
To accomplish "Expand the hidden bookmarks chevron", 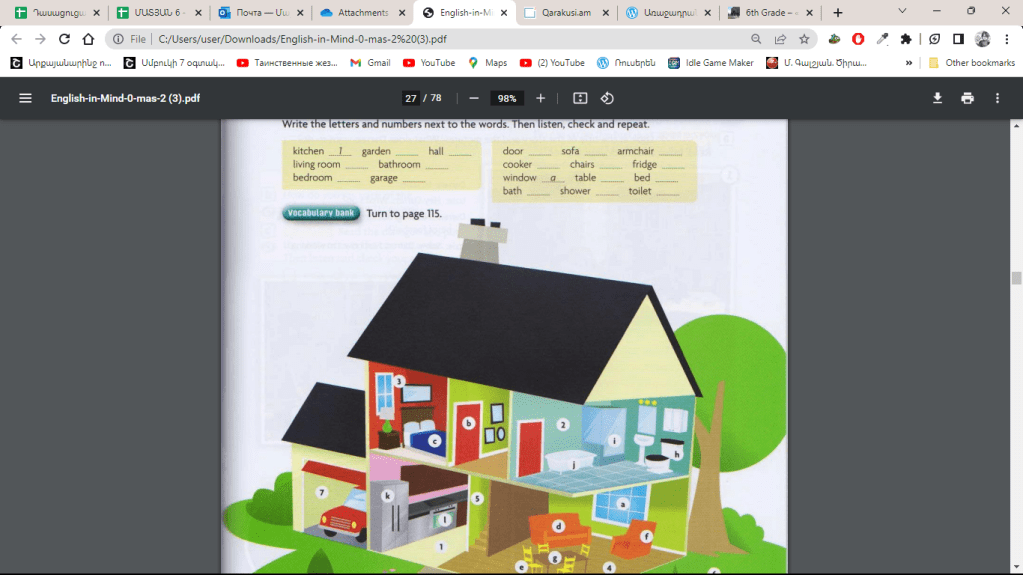I will click(x=909, y=63).
